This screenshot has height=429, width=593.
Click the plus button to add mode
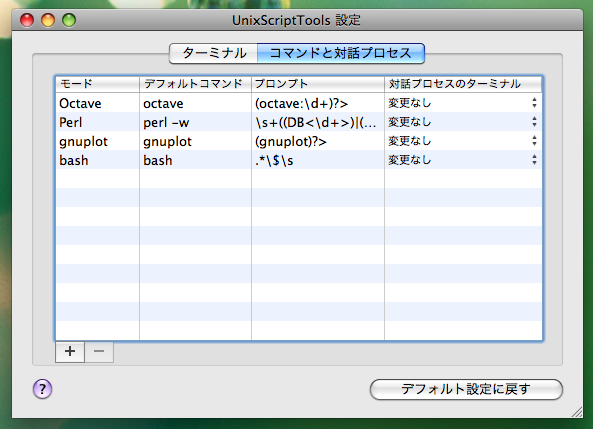70,352
